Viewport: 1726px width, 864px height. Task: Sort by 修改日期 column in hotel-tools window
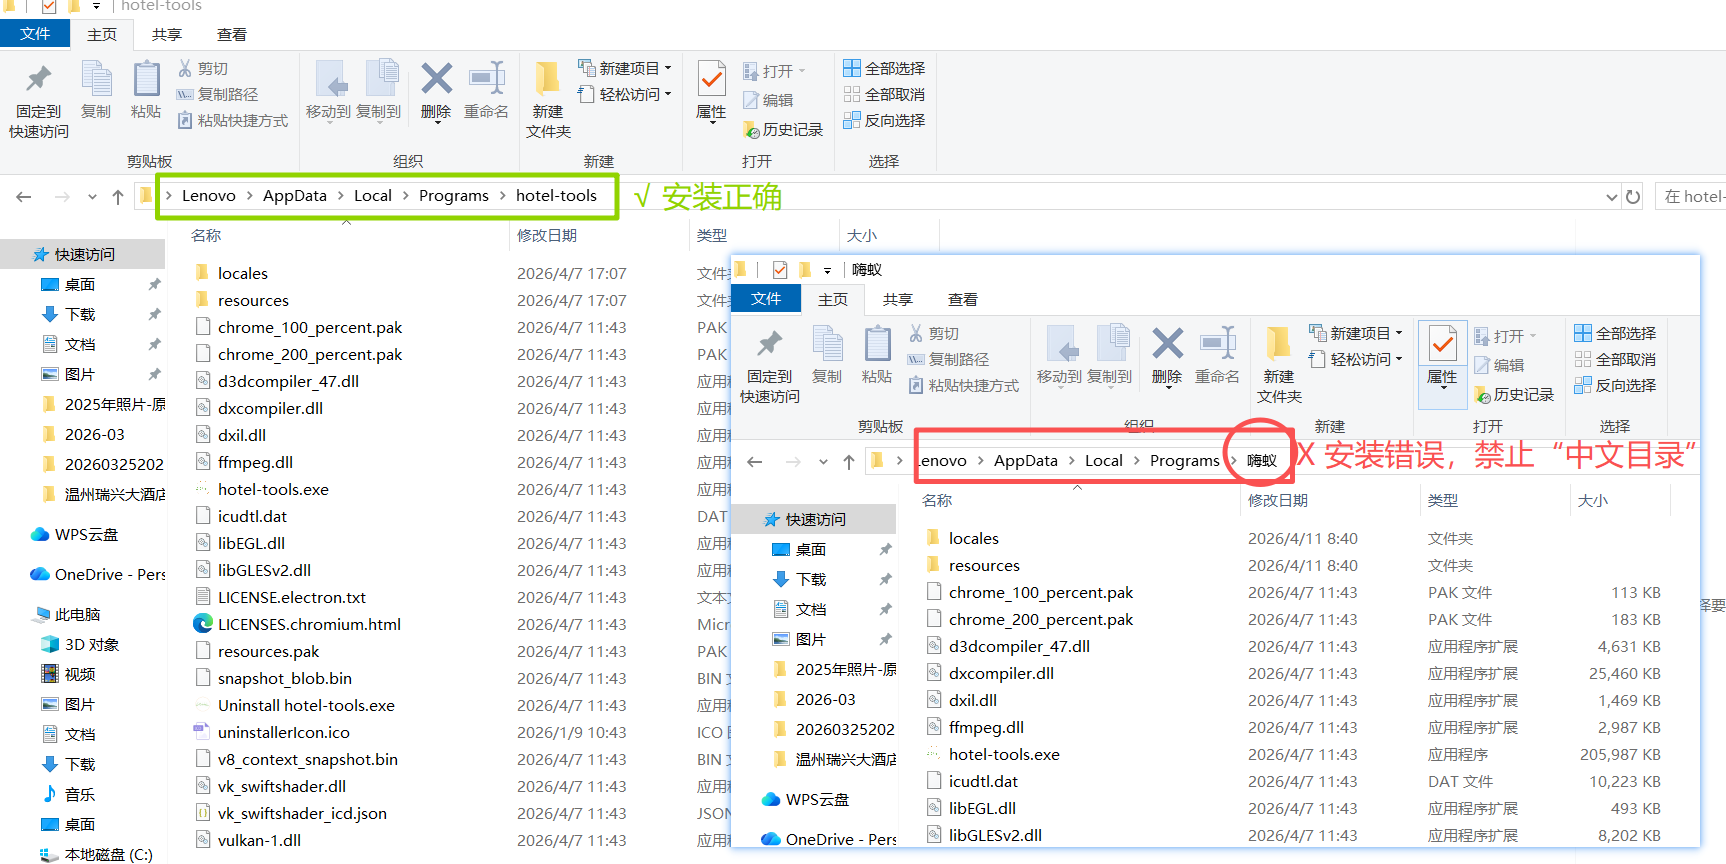[x=601, y=235]
